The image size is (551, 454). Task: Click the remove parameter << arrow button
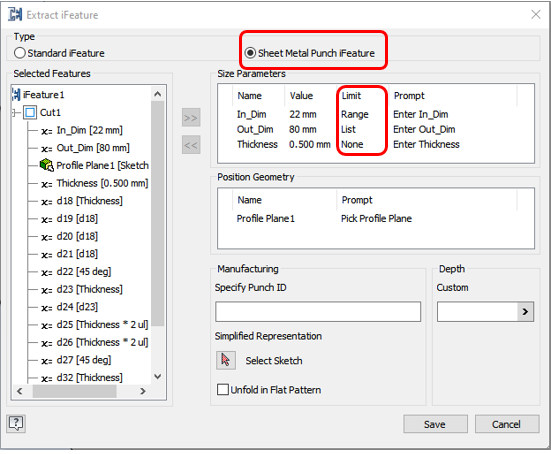click(x=191, y=145)
